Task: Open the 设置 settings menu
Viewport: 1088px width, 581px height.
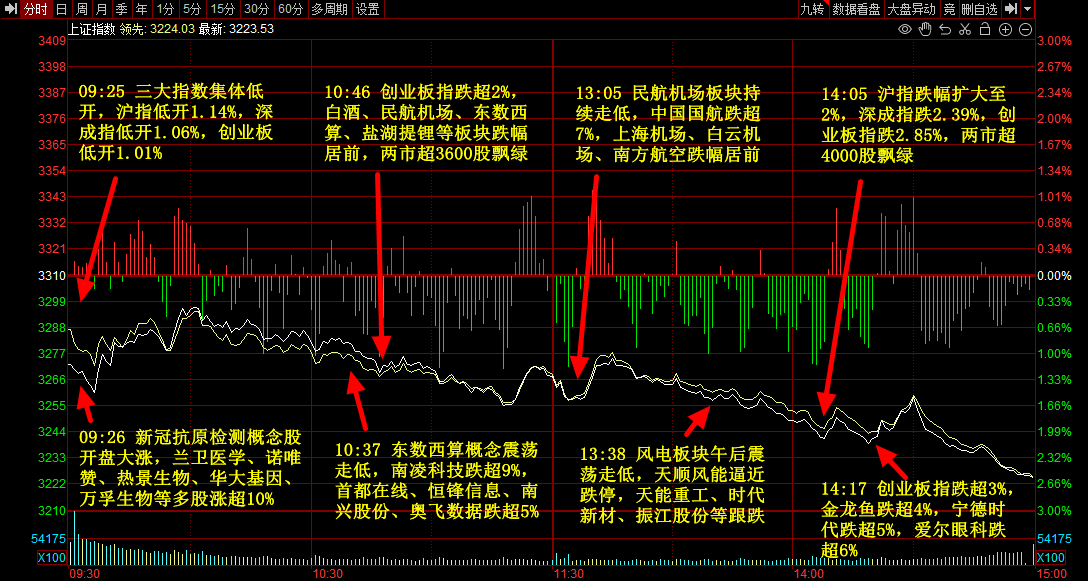Action: pos(368,9)
